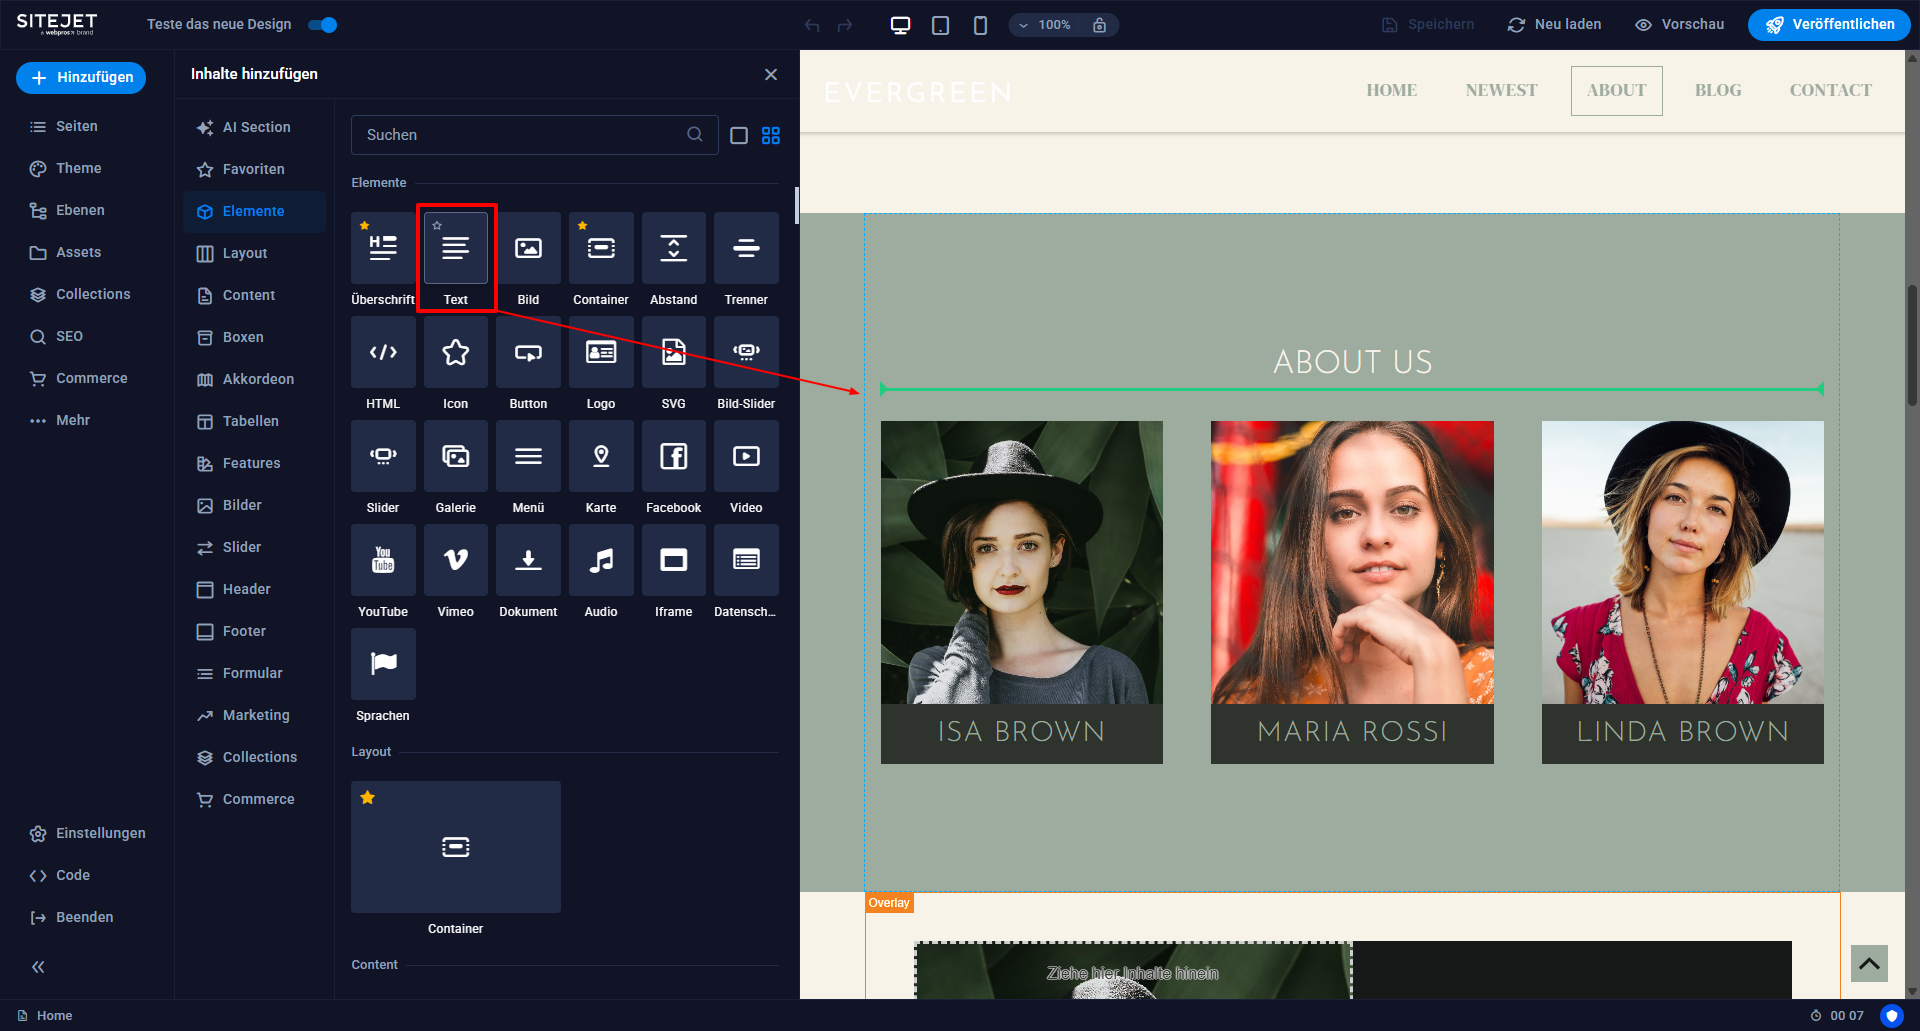
Task: Click the scroll-to-top arrow button
Action: tap(1869, 964)
